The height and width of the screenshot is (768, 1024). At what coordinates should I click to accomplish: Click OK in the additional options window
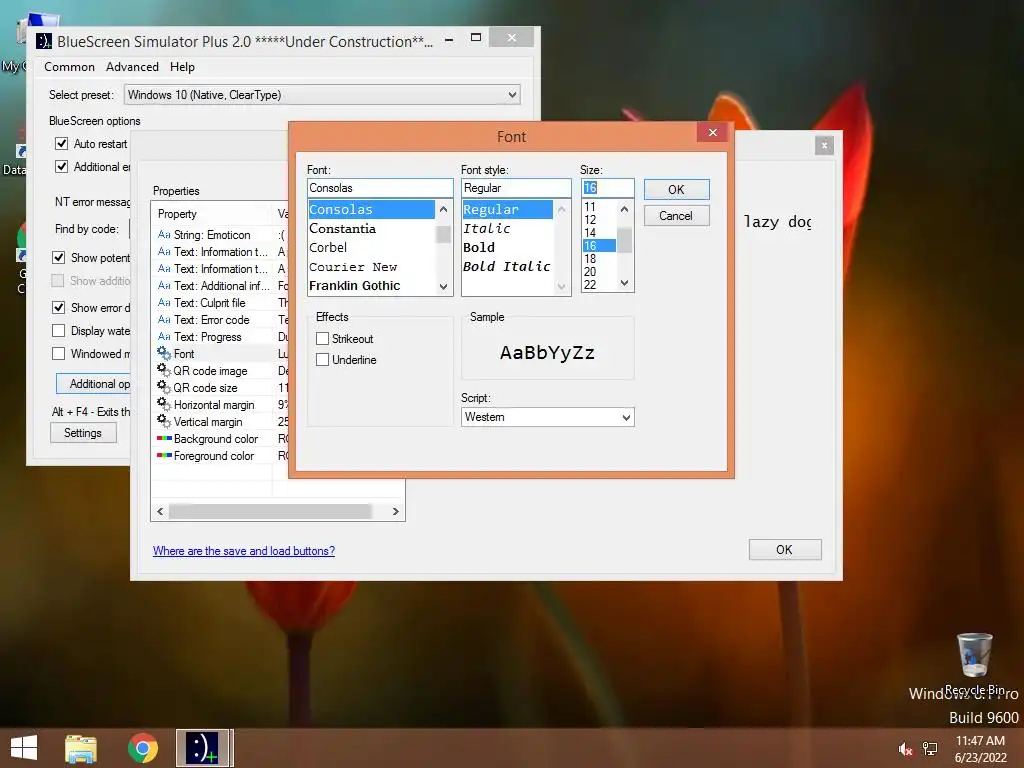tap(784, 550)
